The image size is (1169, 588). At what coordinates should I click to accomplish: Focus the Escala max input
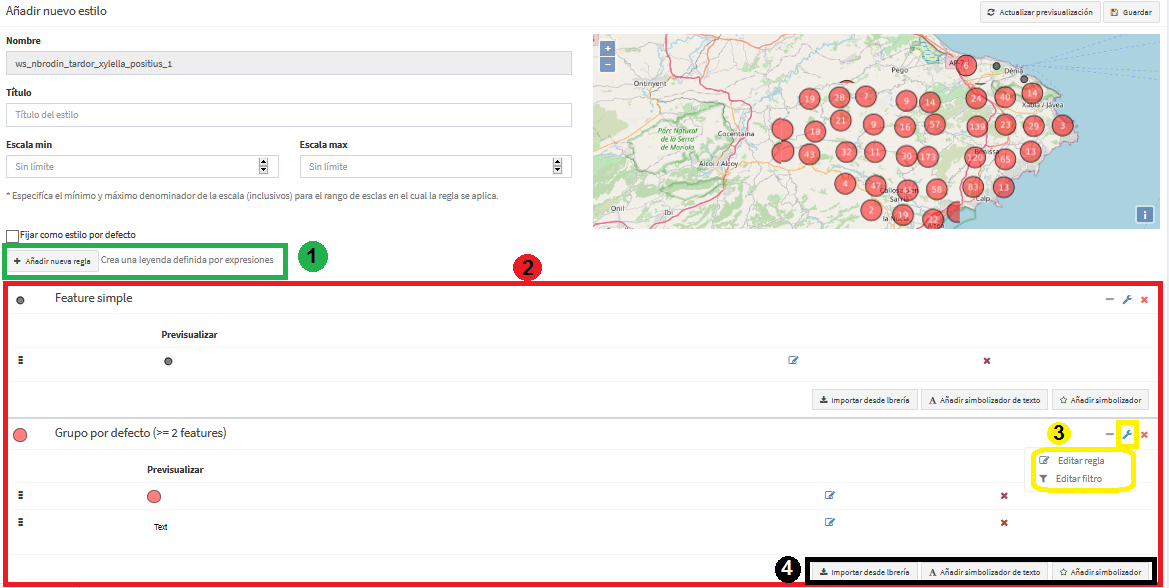(x=435, y=166)
